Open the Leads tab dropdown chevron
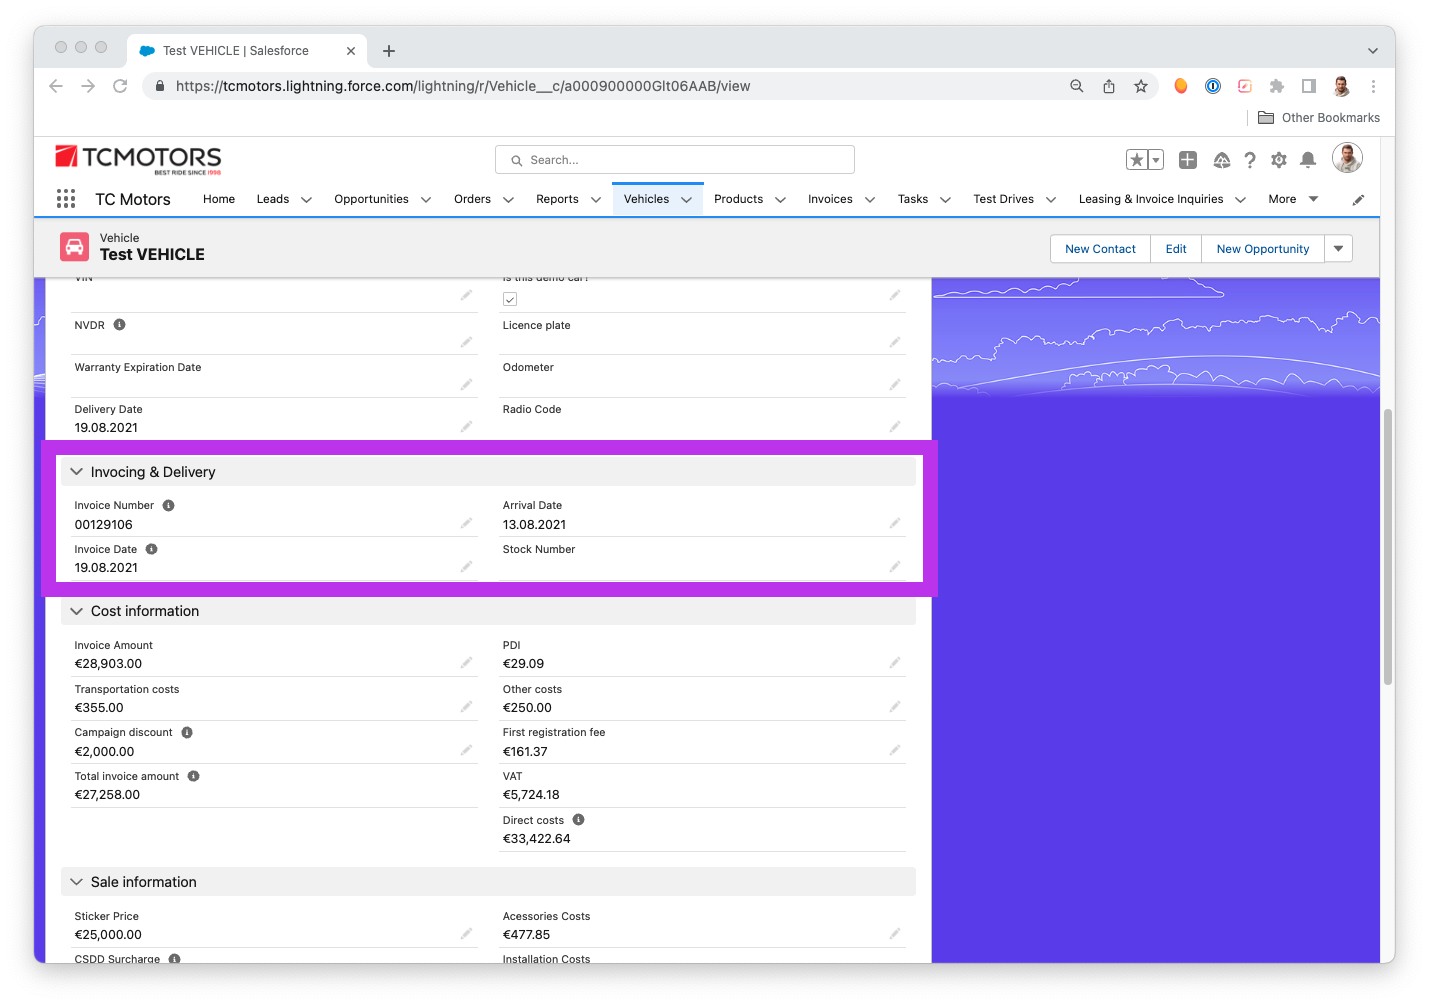 pos(307,200)
